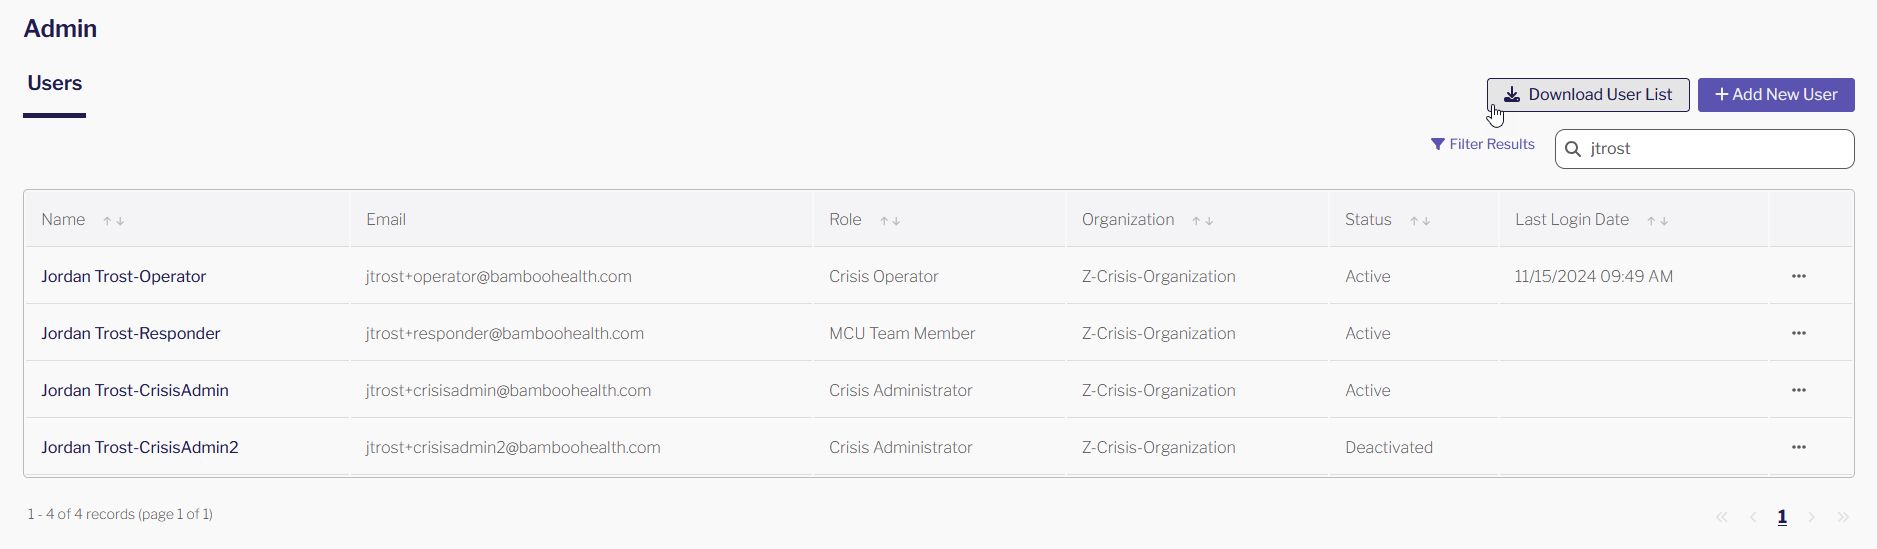Open Filter Results options
This screenshot has height=549, width=1877.
click(x=1482, y=144)
